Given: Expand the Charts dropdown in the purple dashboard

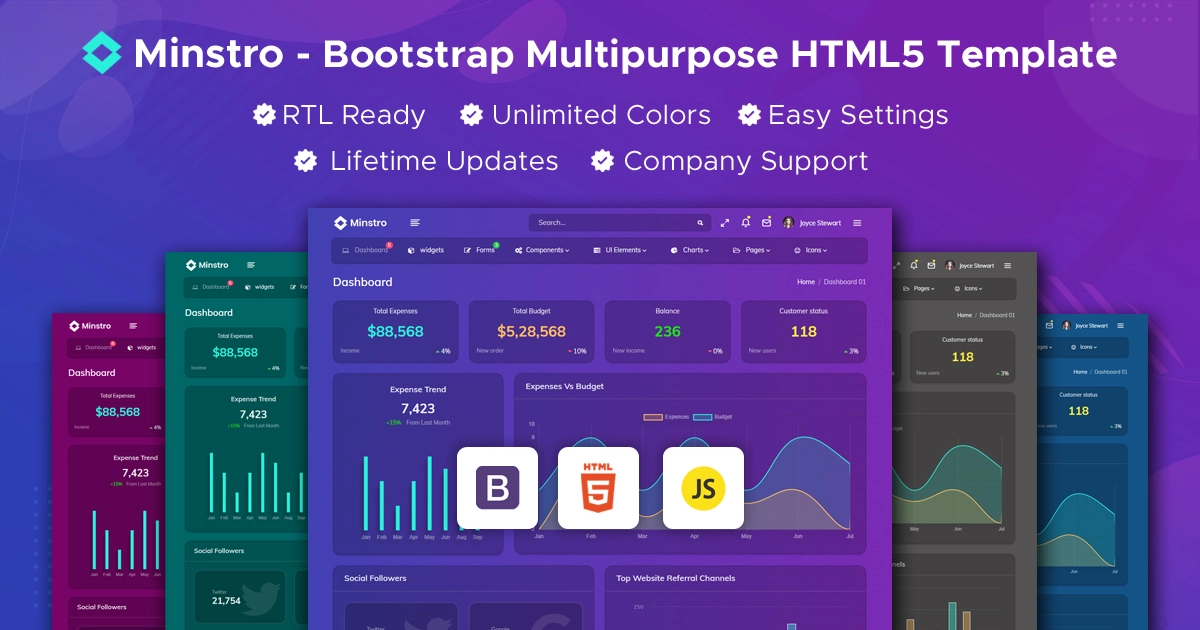Looking at the screenshot, I should 690,250.
